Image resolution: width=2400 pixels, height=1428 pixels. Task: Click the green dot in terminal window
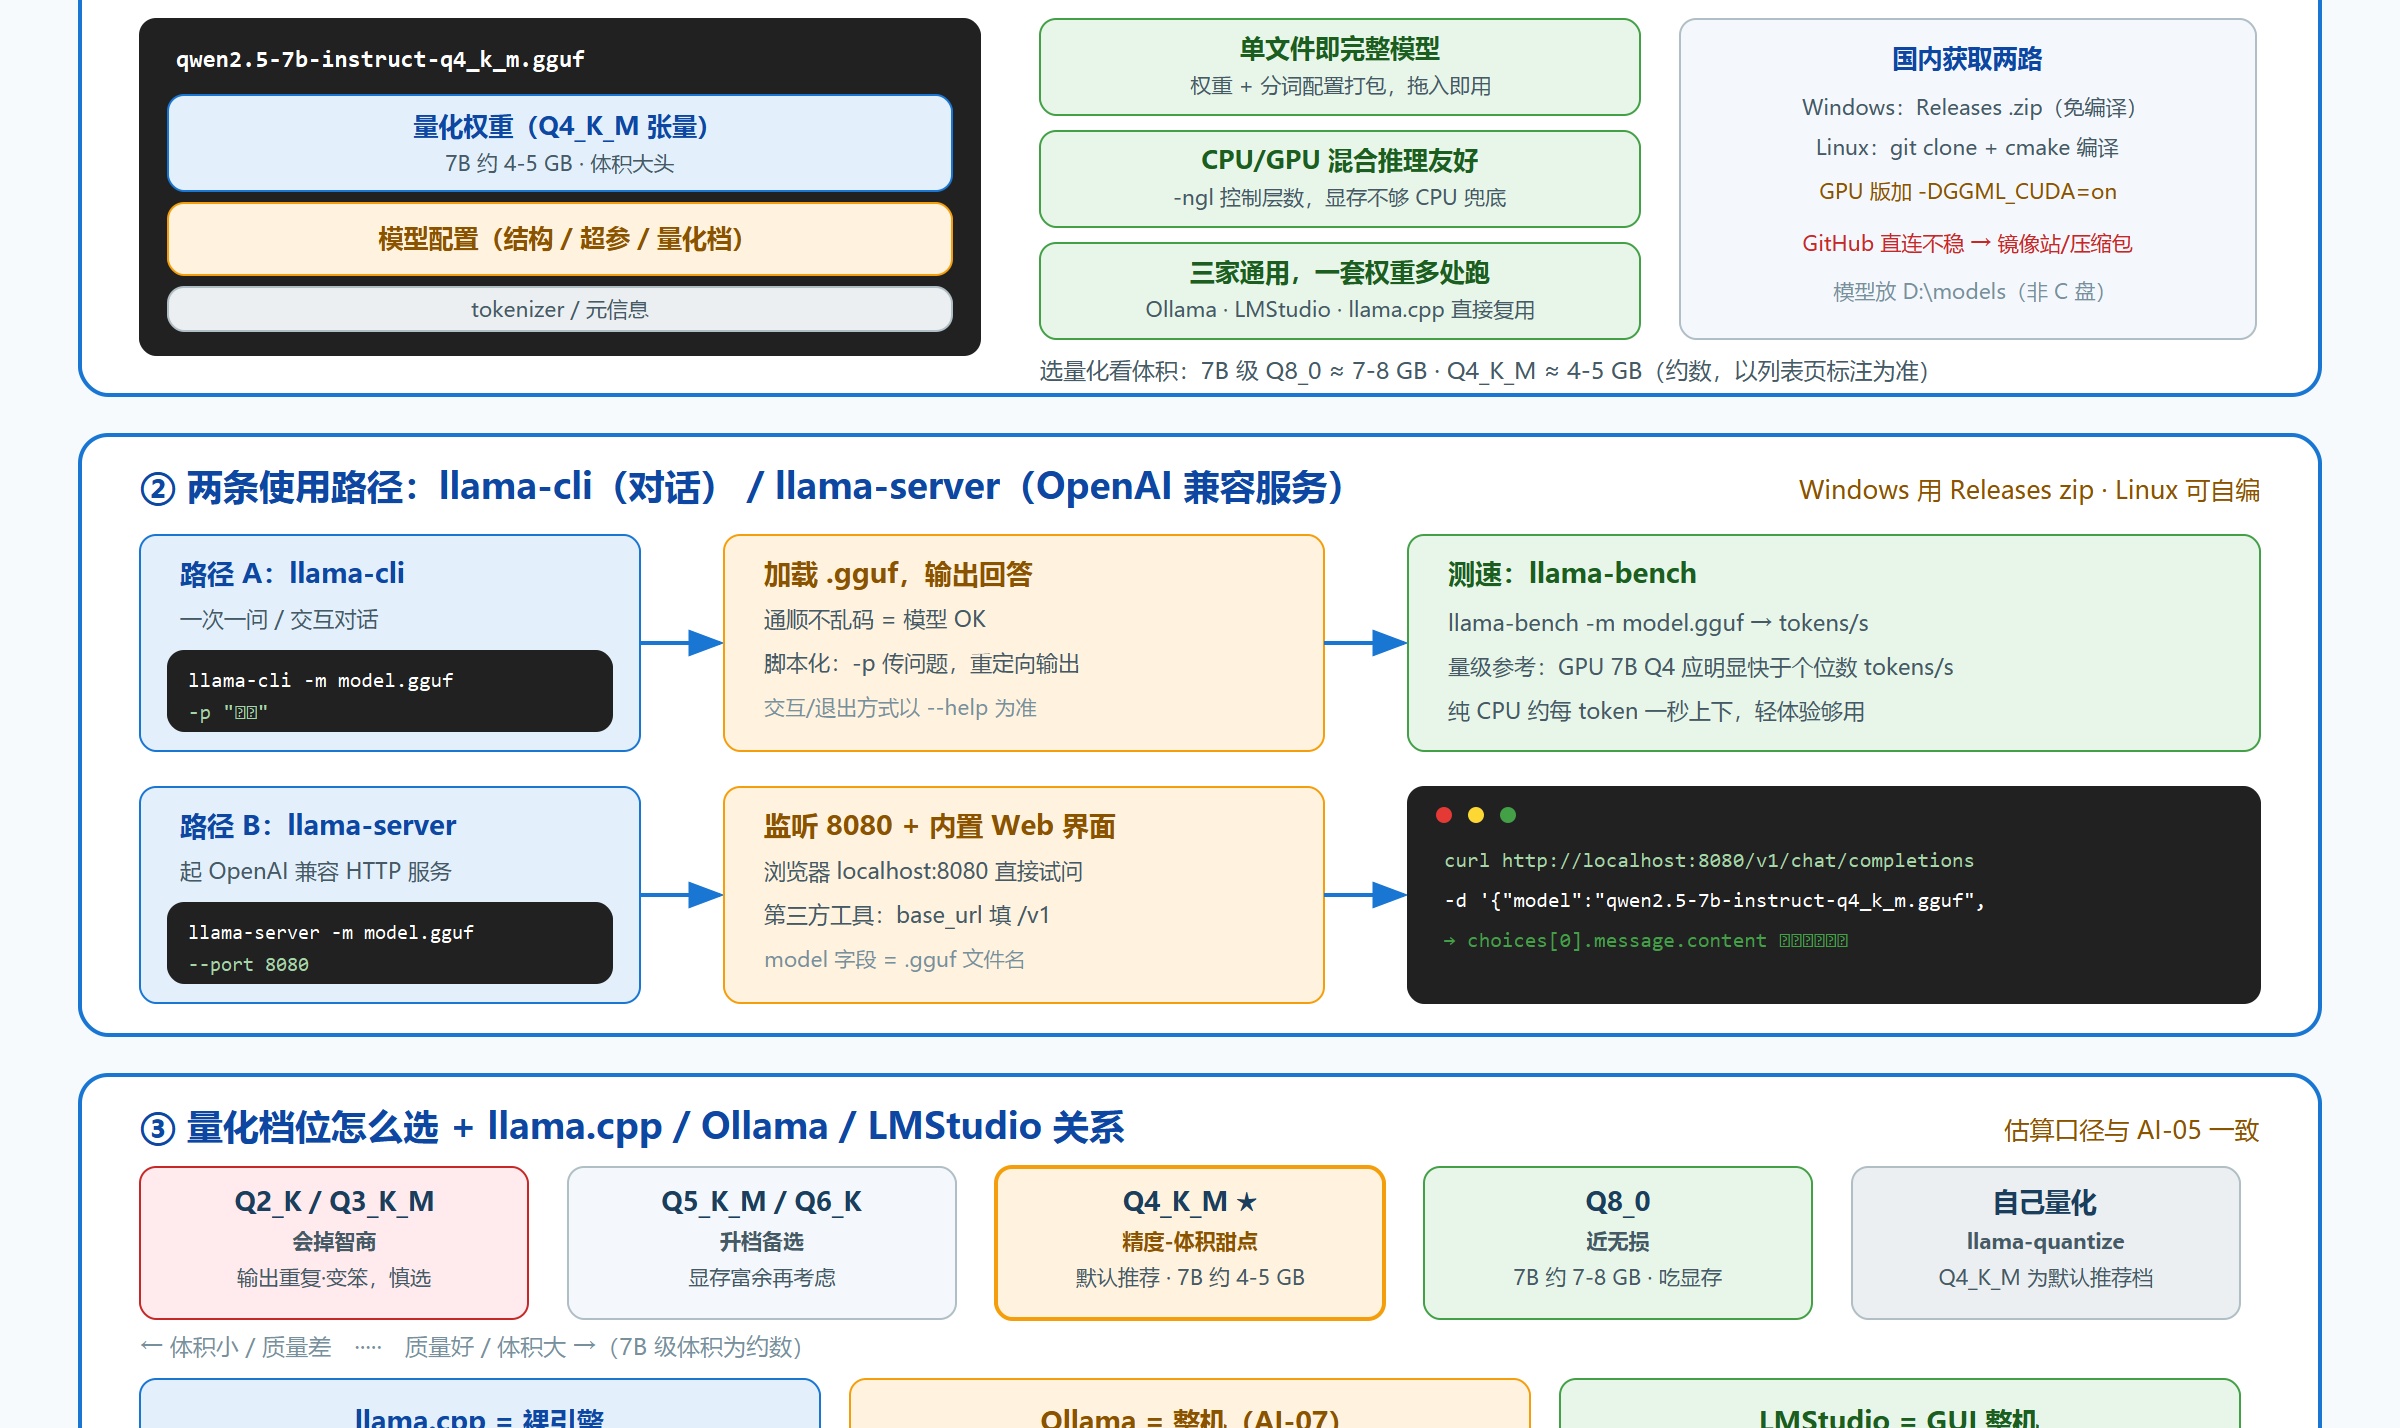pos(1508,815)
